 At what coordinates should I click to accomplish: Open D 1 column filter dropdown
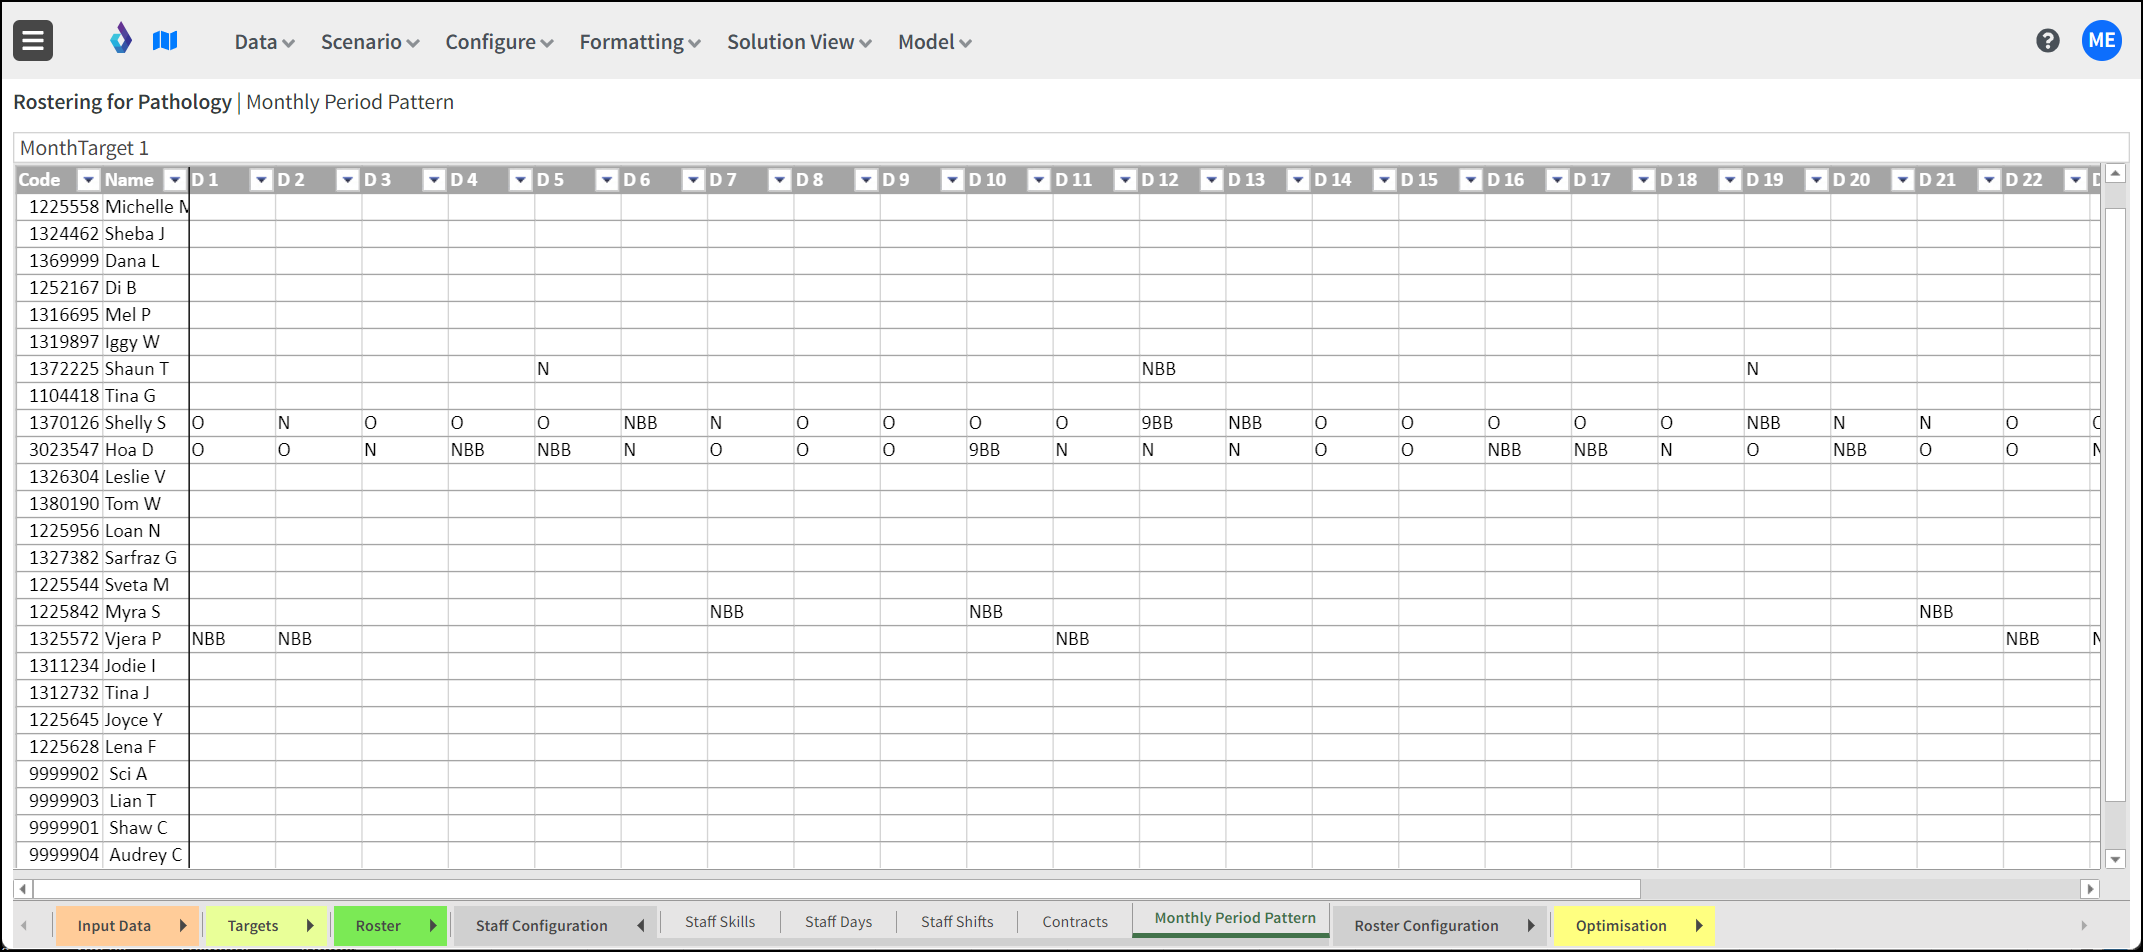tap(261, 180)
